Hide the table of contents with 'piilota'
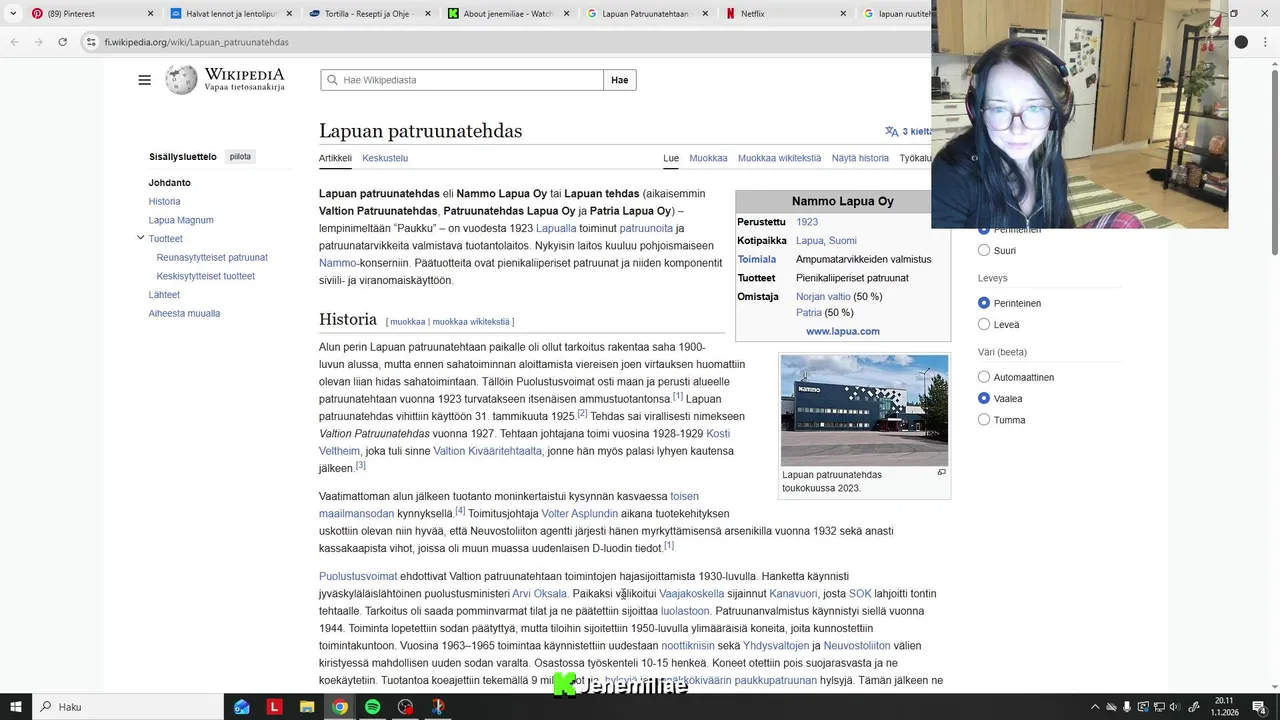This screenshot has width=1280, height=720. [x=240, y=157]
